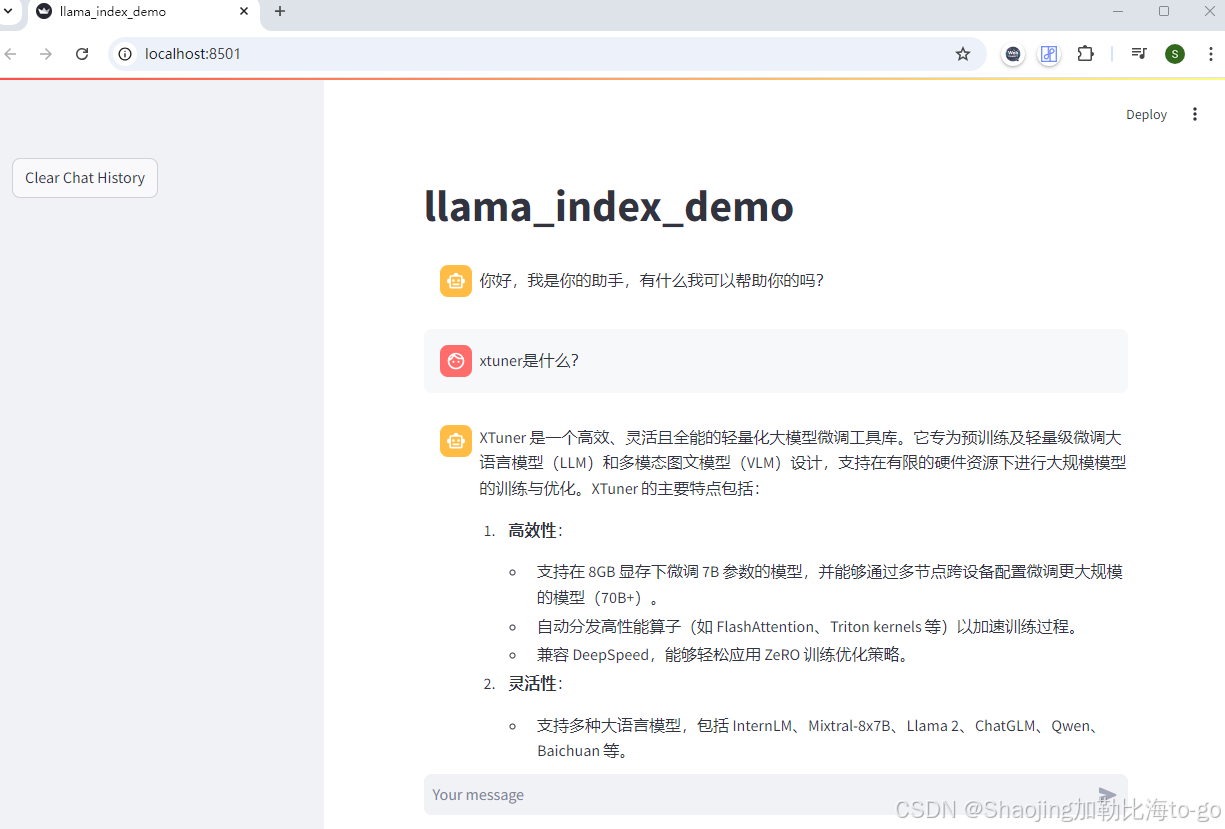Viewport: 1225px width, 829px height.
Task: Click the blue pinned extension icon
Action: (x=1048, y=54)
